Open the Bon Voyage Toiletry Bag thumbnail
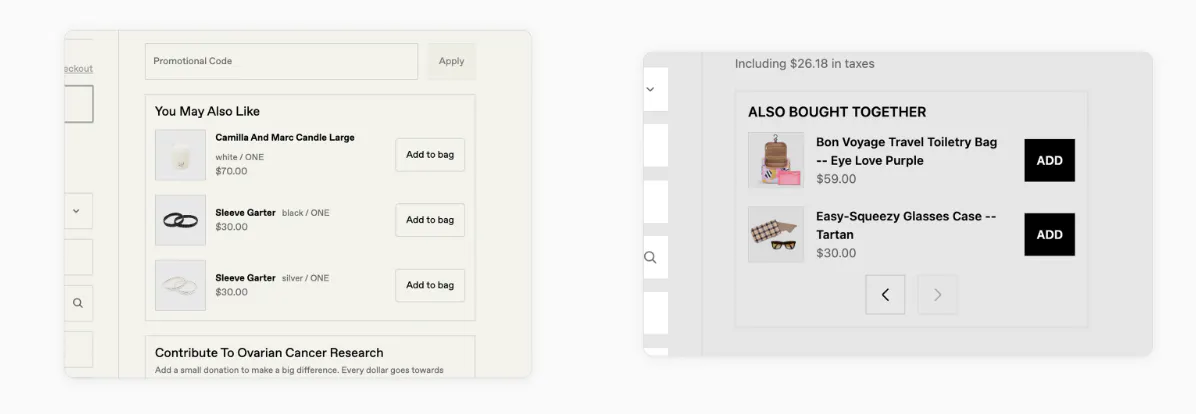The width and height of the screenshot is (1196, 414). pyautogui.click(x=776, y=160)
